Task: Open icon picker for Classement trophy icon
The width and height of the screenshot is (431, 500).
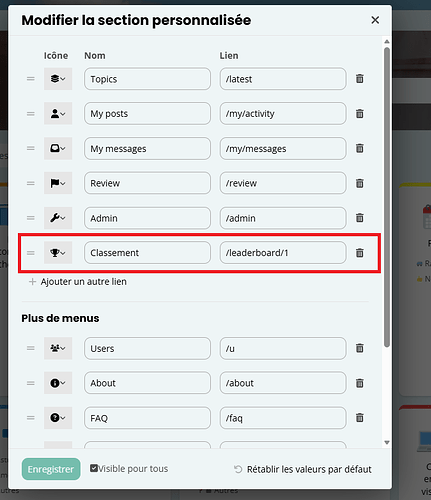Action: pos(58,253)
